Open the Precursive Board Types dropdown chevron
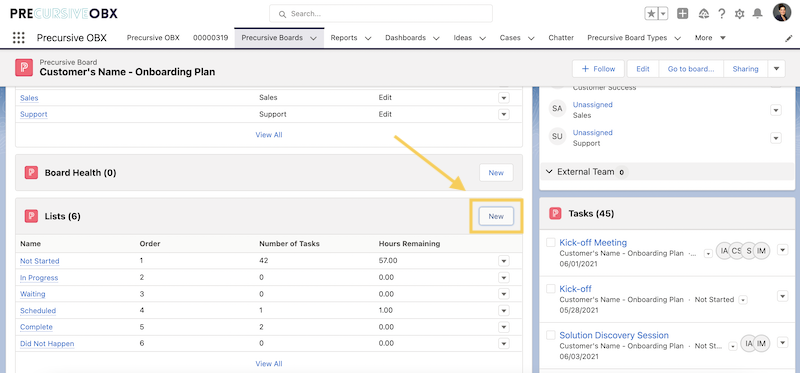 coord(678,38)
